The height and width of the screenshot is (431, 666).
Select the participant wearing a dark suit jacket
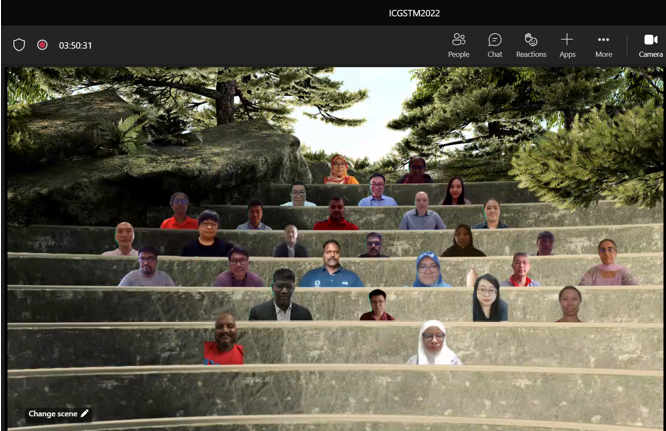(281, 295)
